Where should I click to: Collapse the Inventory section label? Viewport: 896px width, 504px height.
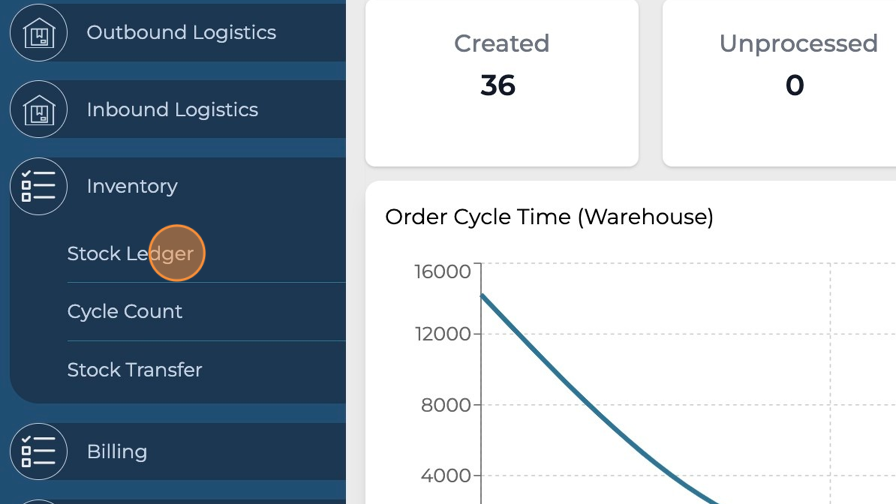132,186
